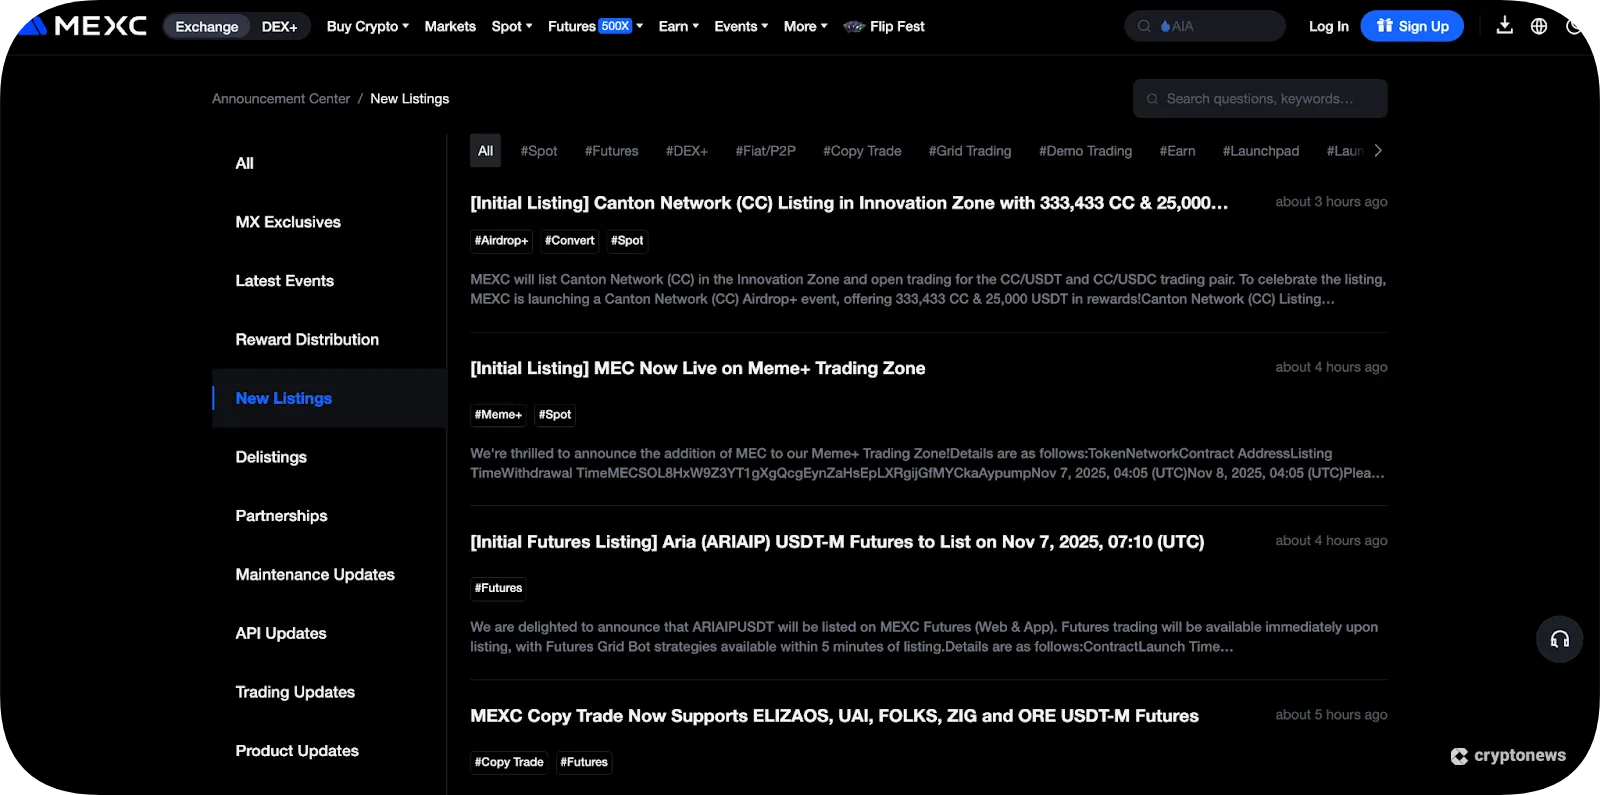The height and width of the screenshot is (795, 1600).
Task: Open headset customer support chat
Action: [1559, 639]
